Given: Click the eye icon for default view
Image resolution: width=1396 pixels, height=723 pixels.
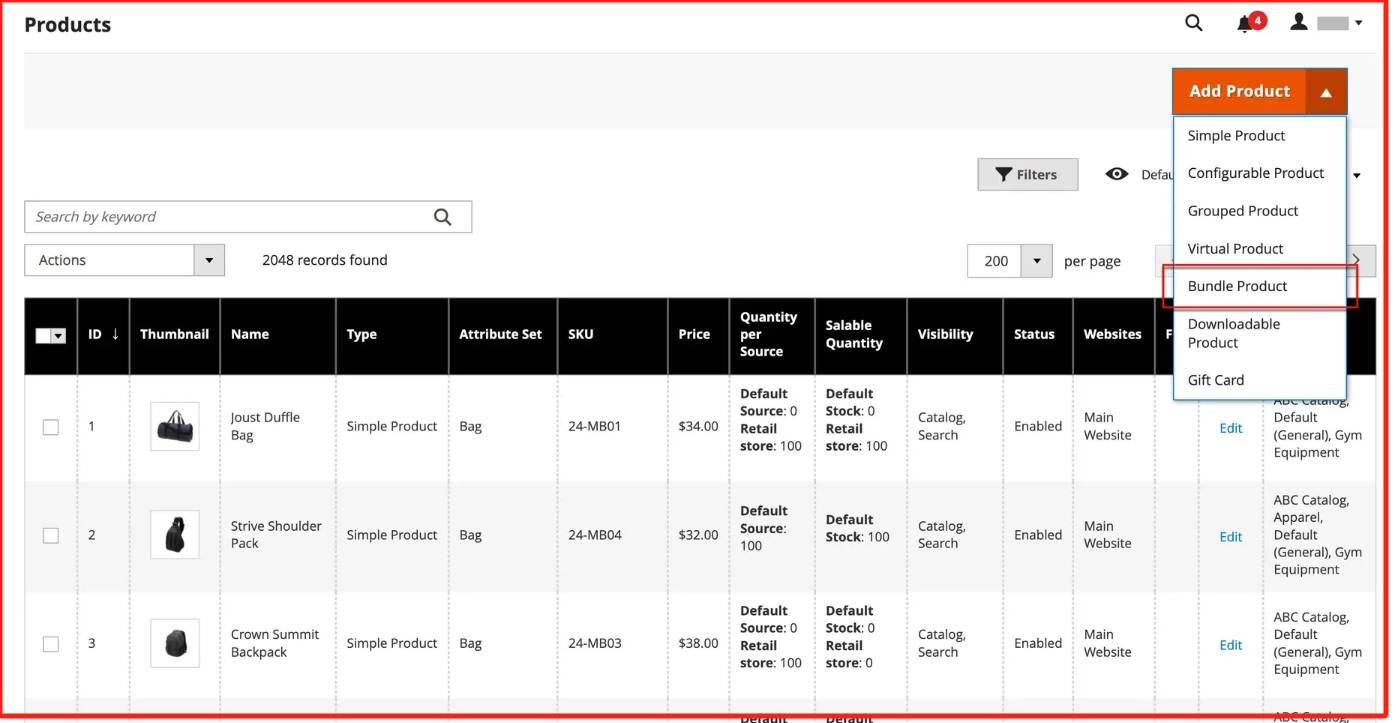Looking at the screenshot, I should point(1117,174).
